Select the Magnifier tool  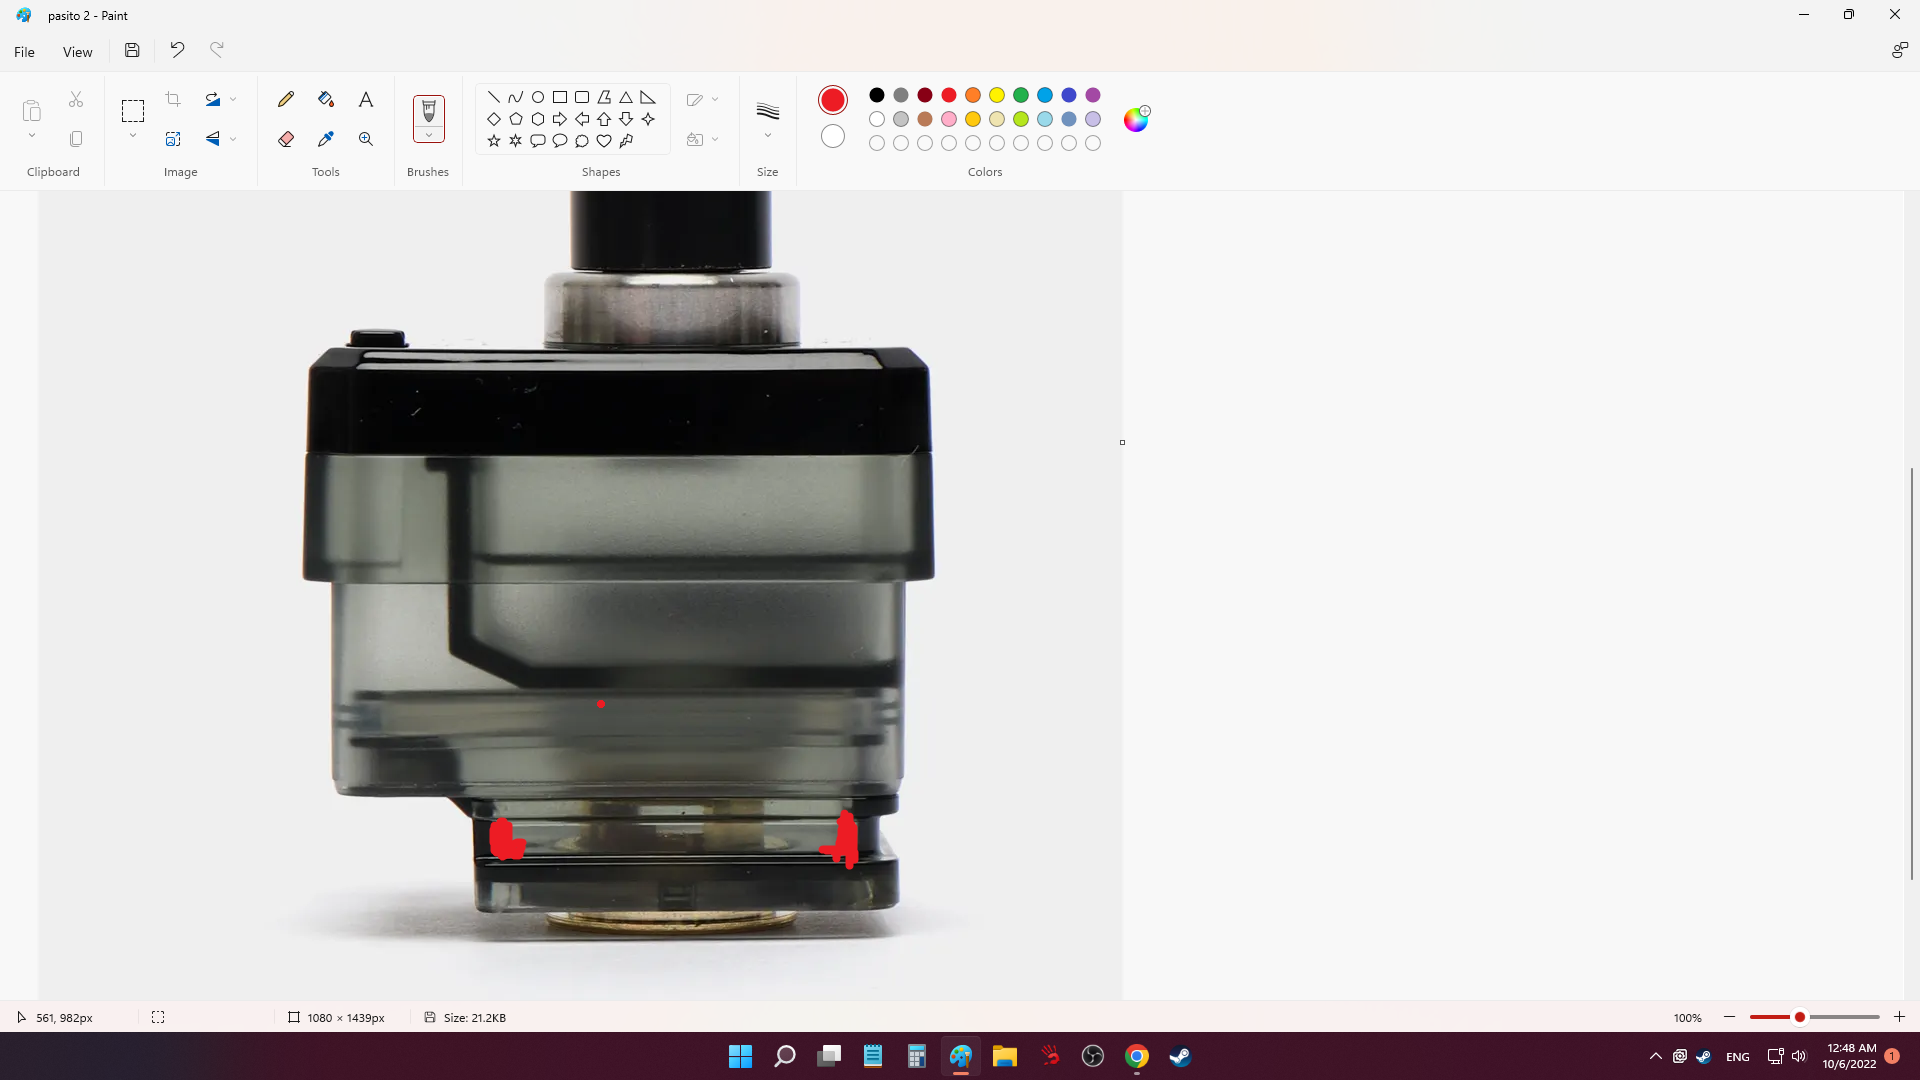[366, 139]
